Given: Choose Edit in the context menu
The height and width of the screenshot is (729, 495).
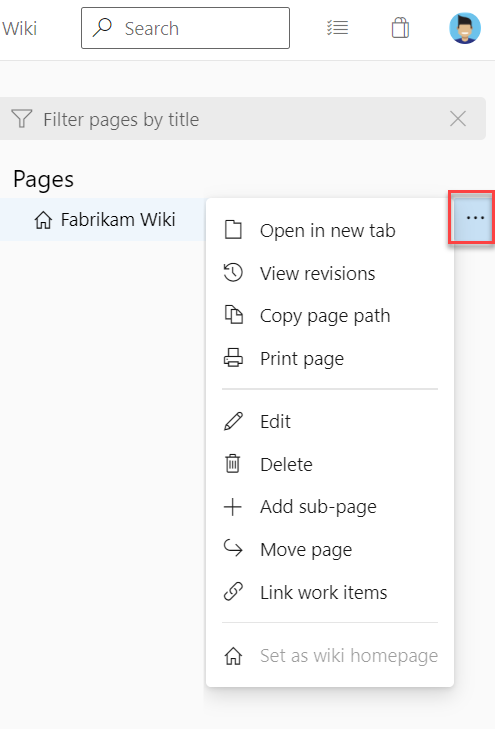Looking at the screenshot, I should (330, 422).
